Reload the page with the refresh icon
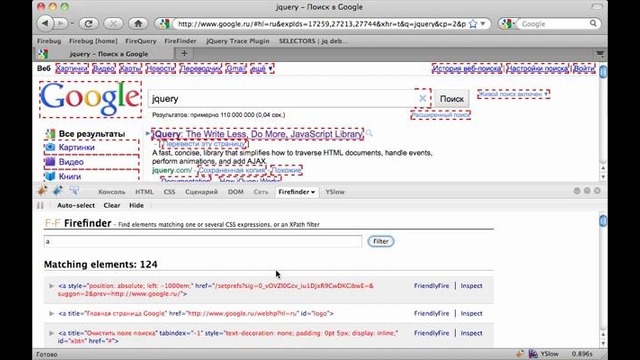The width and height of the screenshot is (640, 360). pos(88,24)
